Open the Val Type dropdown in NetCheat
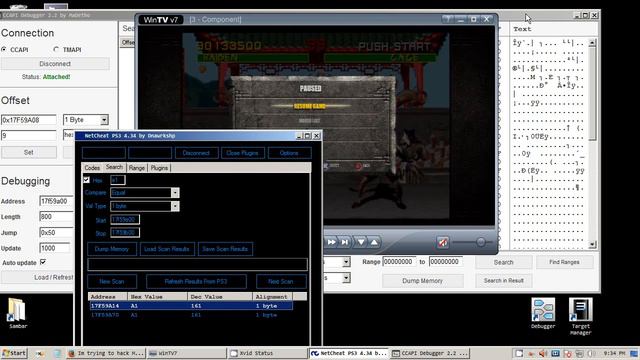Image resolution: width=640 pixels, height=360 pixels. tap(175, 206)
